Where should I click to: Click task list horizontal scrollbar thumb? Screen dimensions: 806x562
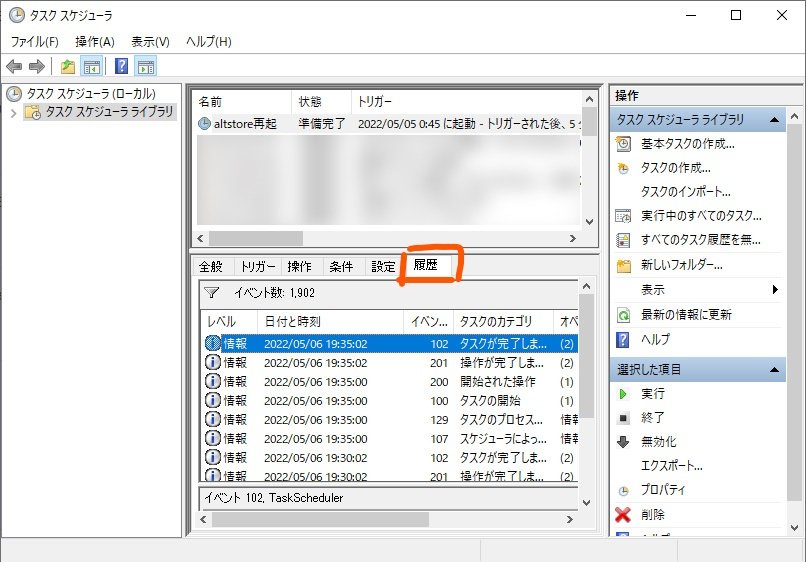(x=255, y=239)
